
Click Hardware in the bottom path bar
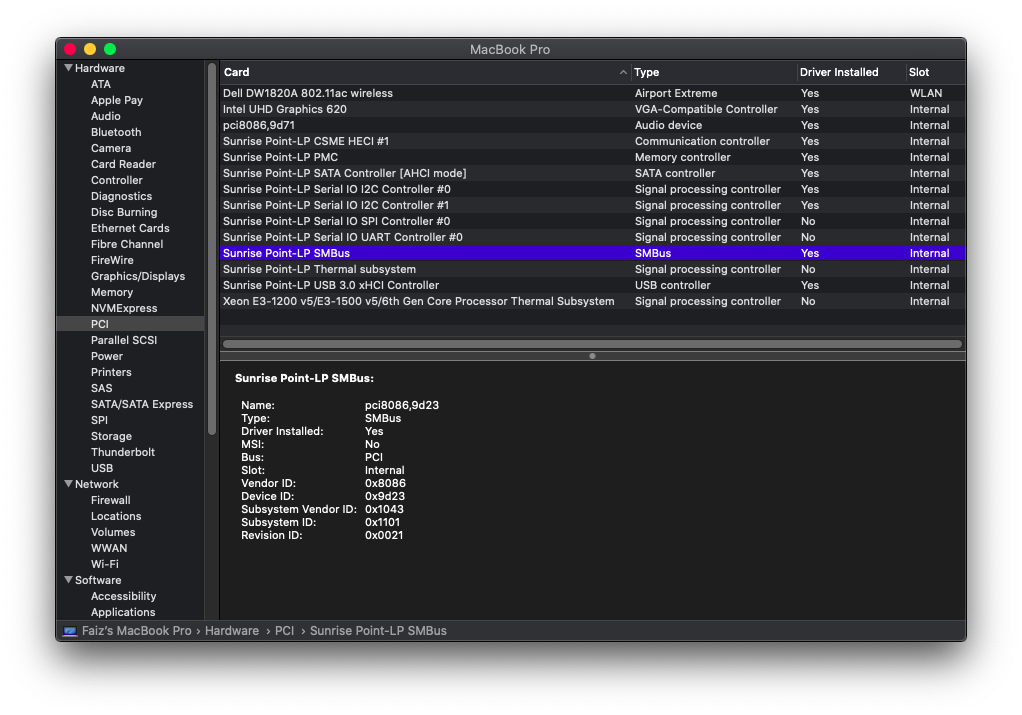point(232,631)
